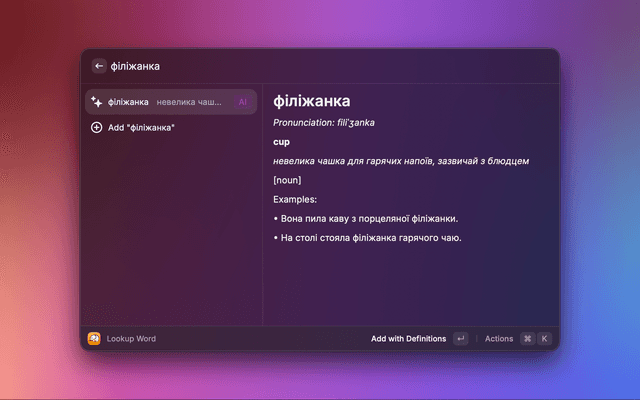Click the філіжанка heading in detail pane

click(x=312, y=101)
